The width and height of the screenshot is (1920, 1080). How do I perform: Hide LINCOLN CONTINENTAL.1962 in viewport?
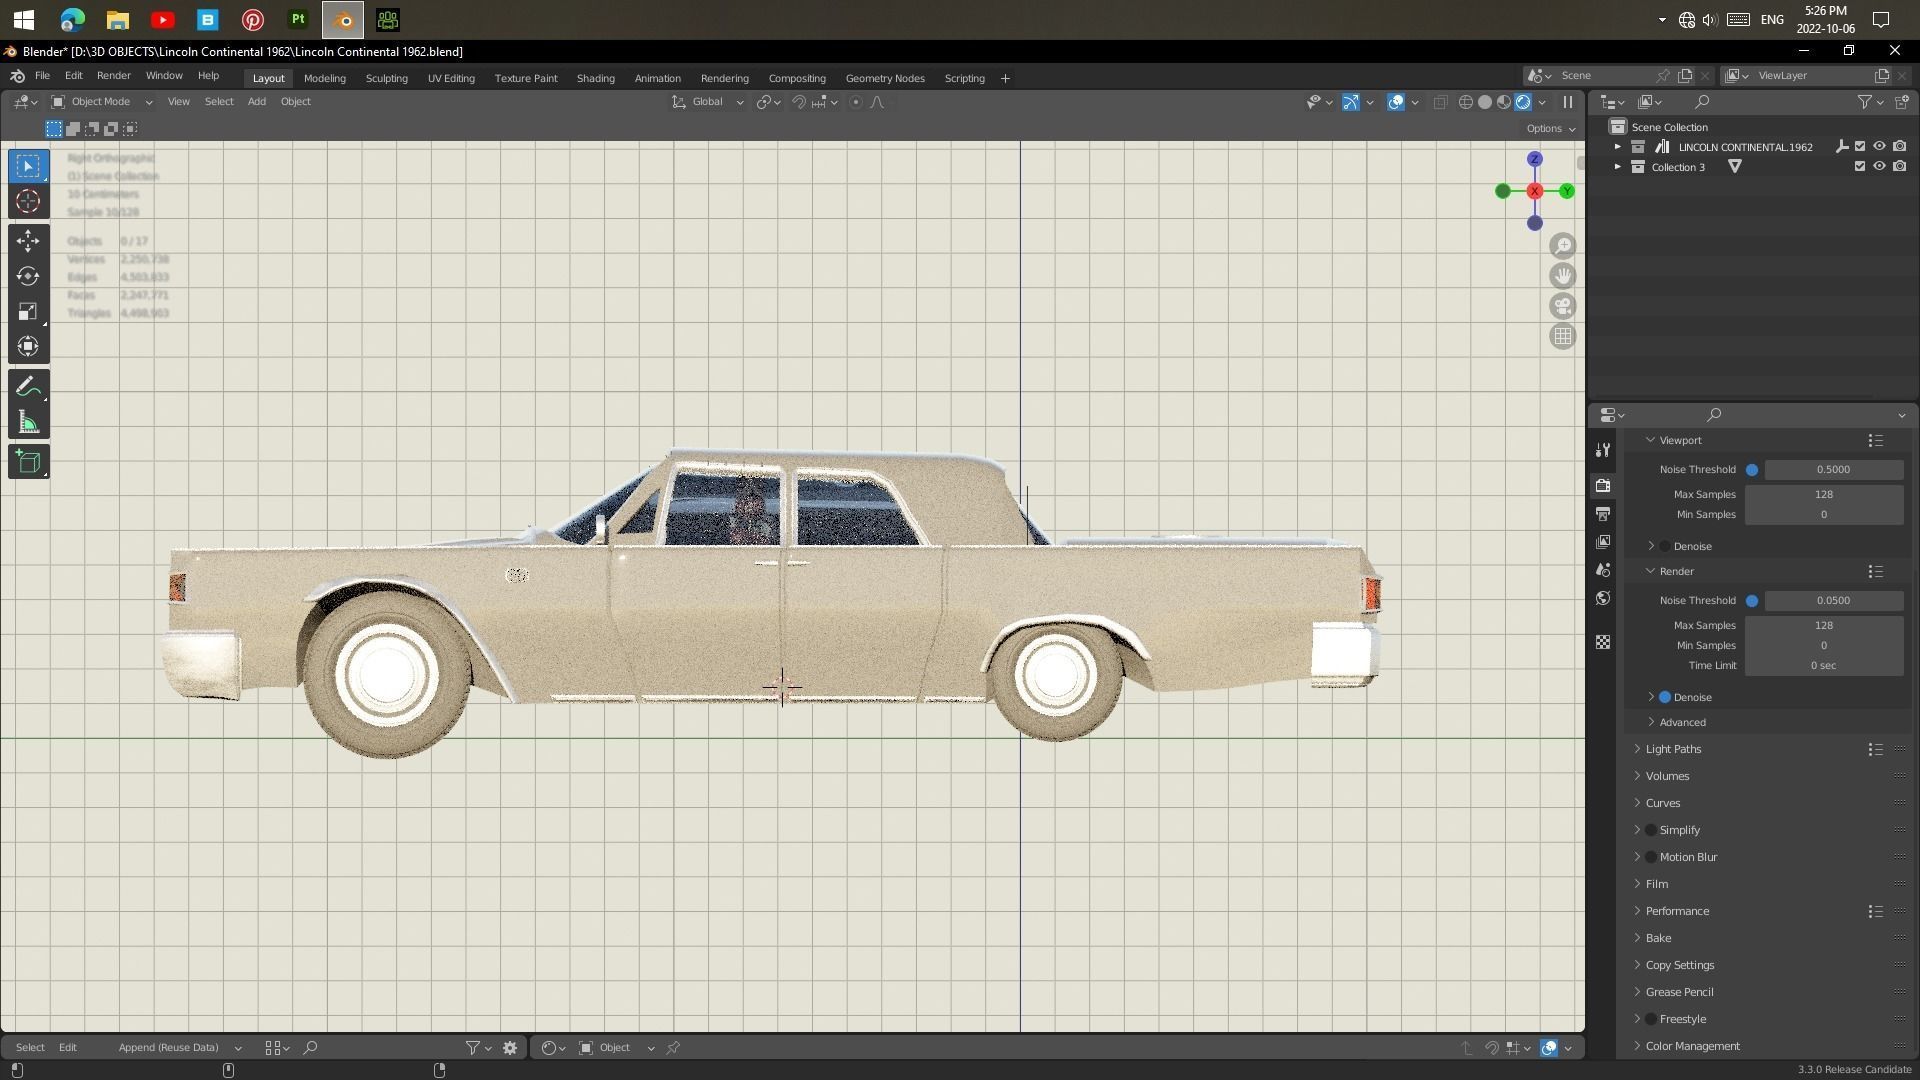pyautogui.click(x=1880, y=147)
